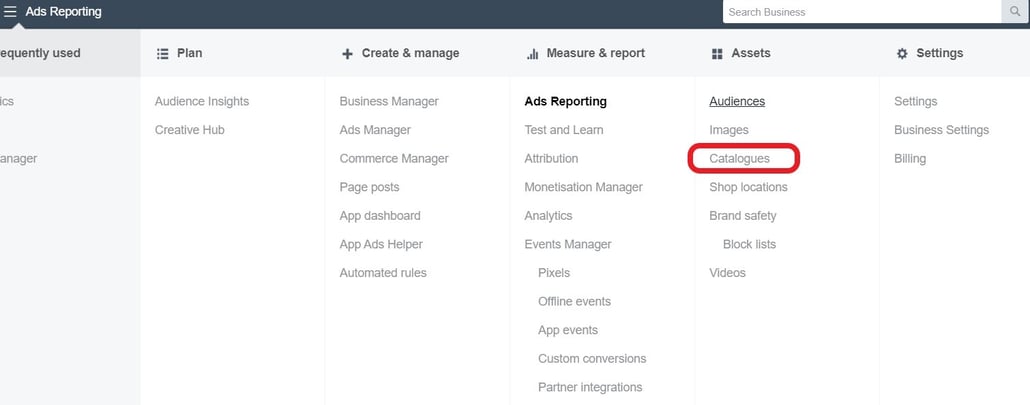This screenshot has width=1030, height=405.
Task: Focus the Search Business field
Action: [x=862, y=12]
